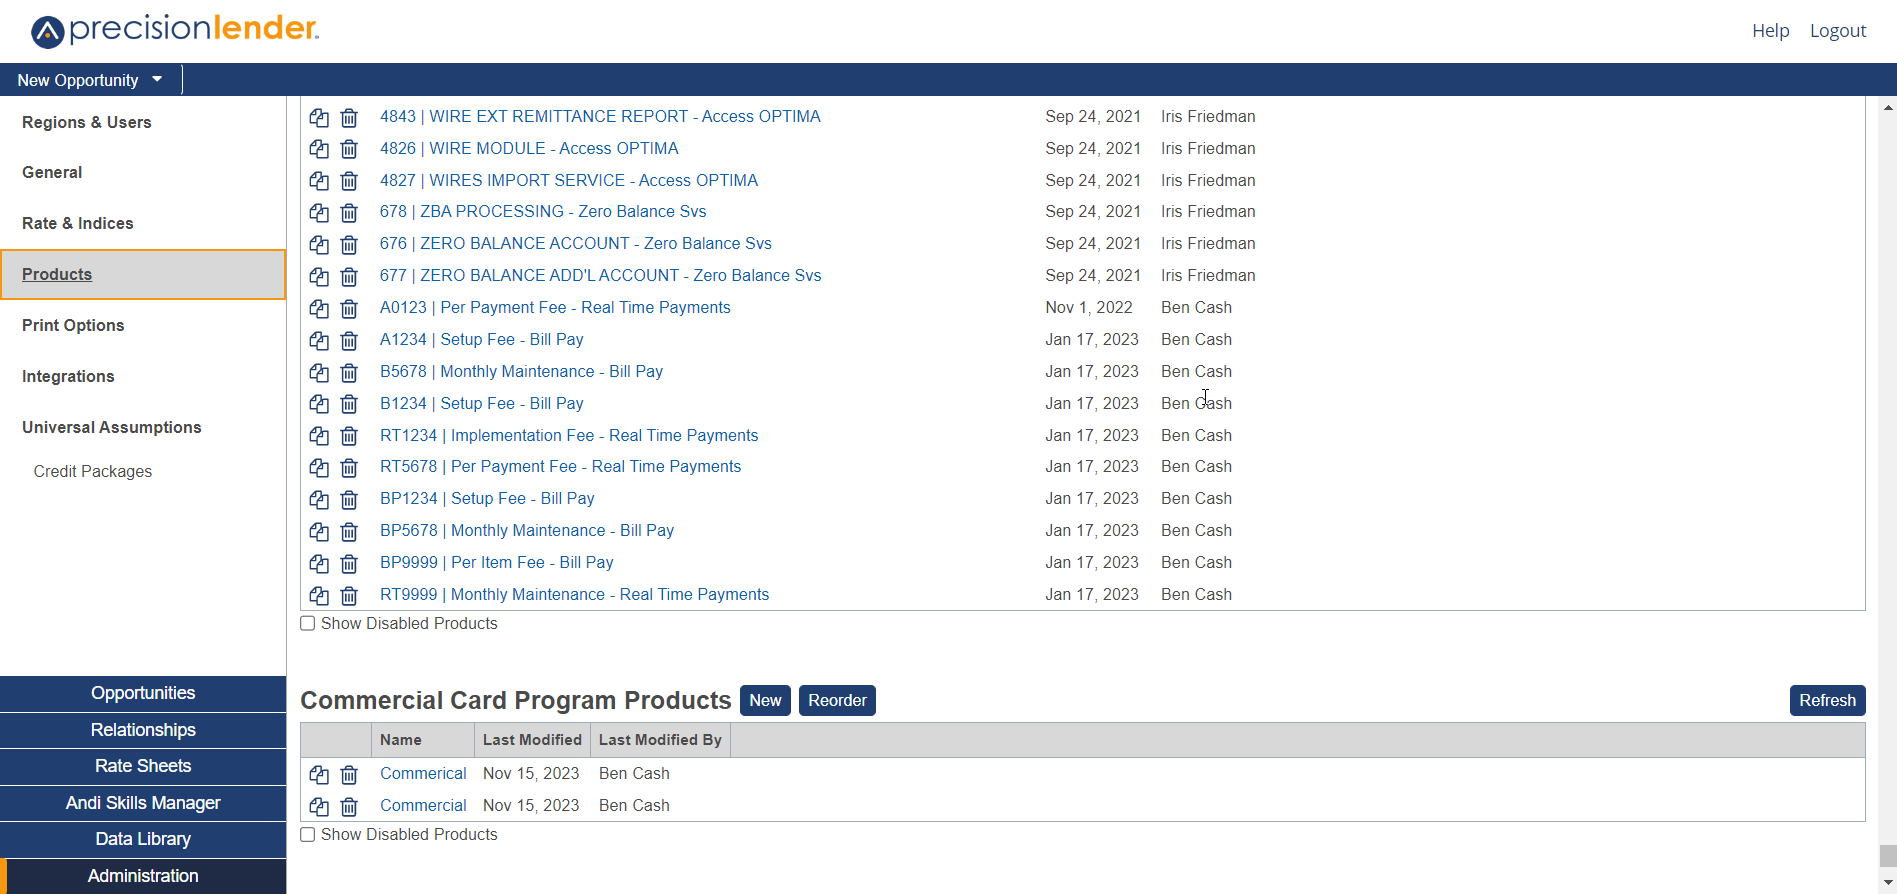Delete the RT9999 Monthly Maintenance product
1897x894 pixels.
[349, 596]
